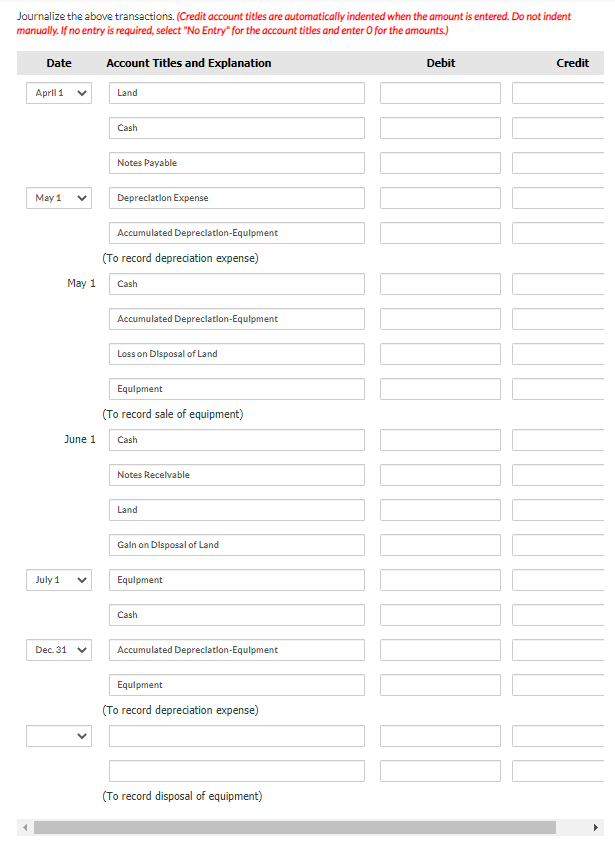Open the empty date dropdown at the bottom
Viewport: 615px width, 841px height.
point(58,735)
